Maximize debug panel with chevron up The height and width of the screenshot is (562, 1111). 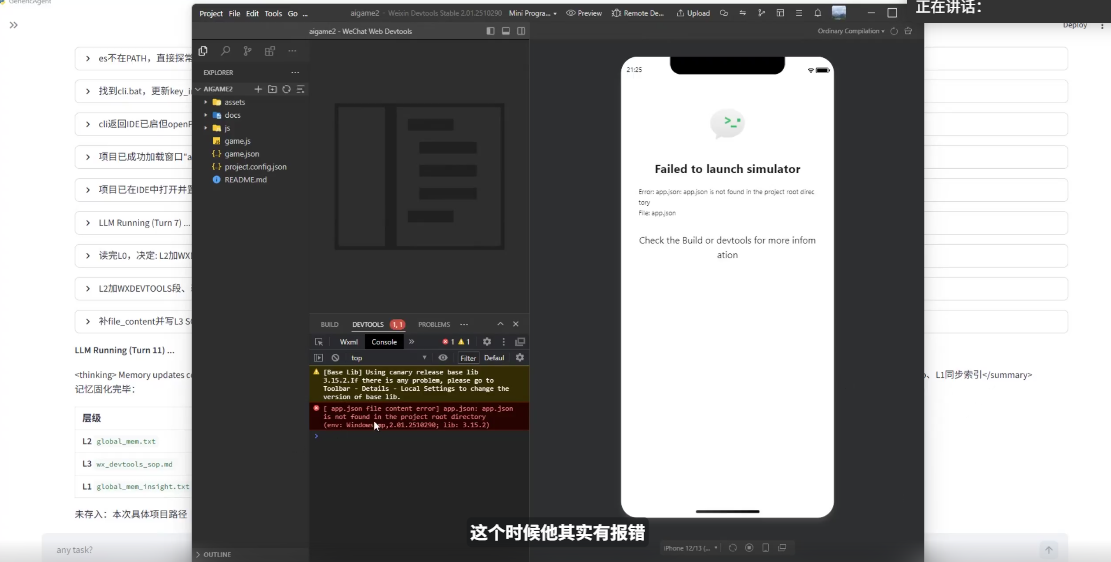500,324
